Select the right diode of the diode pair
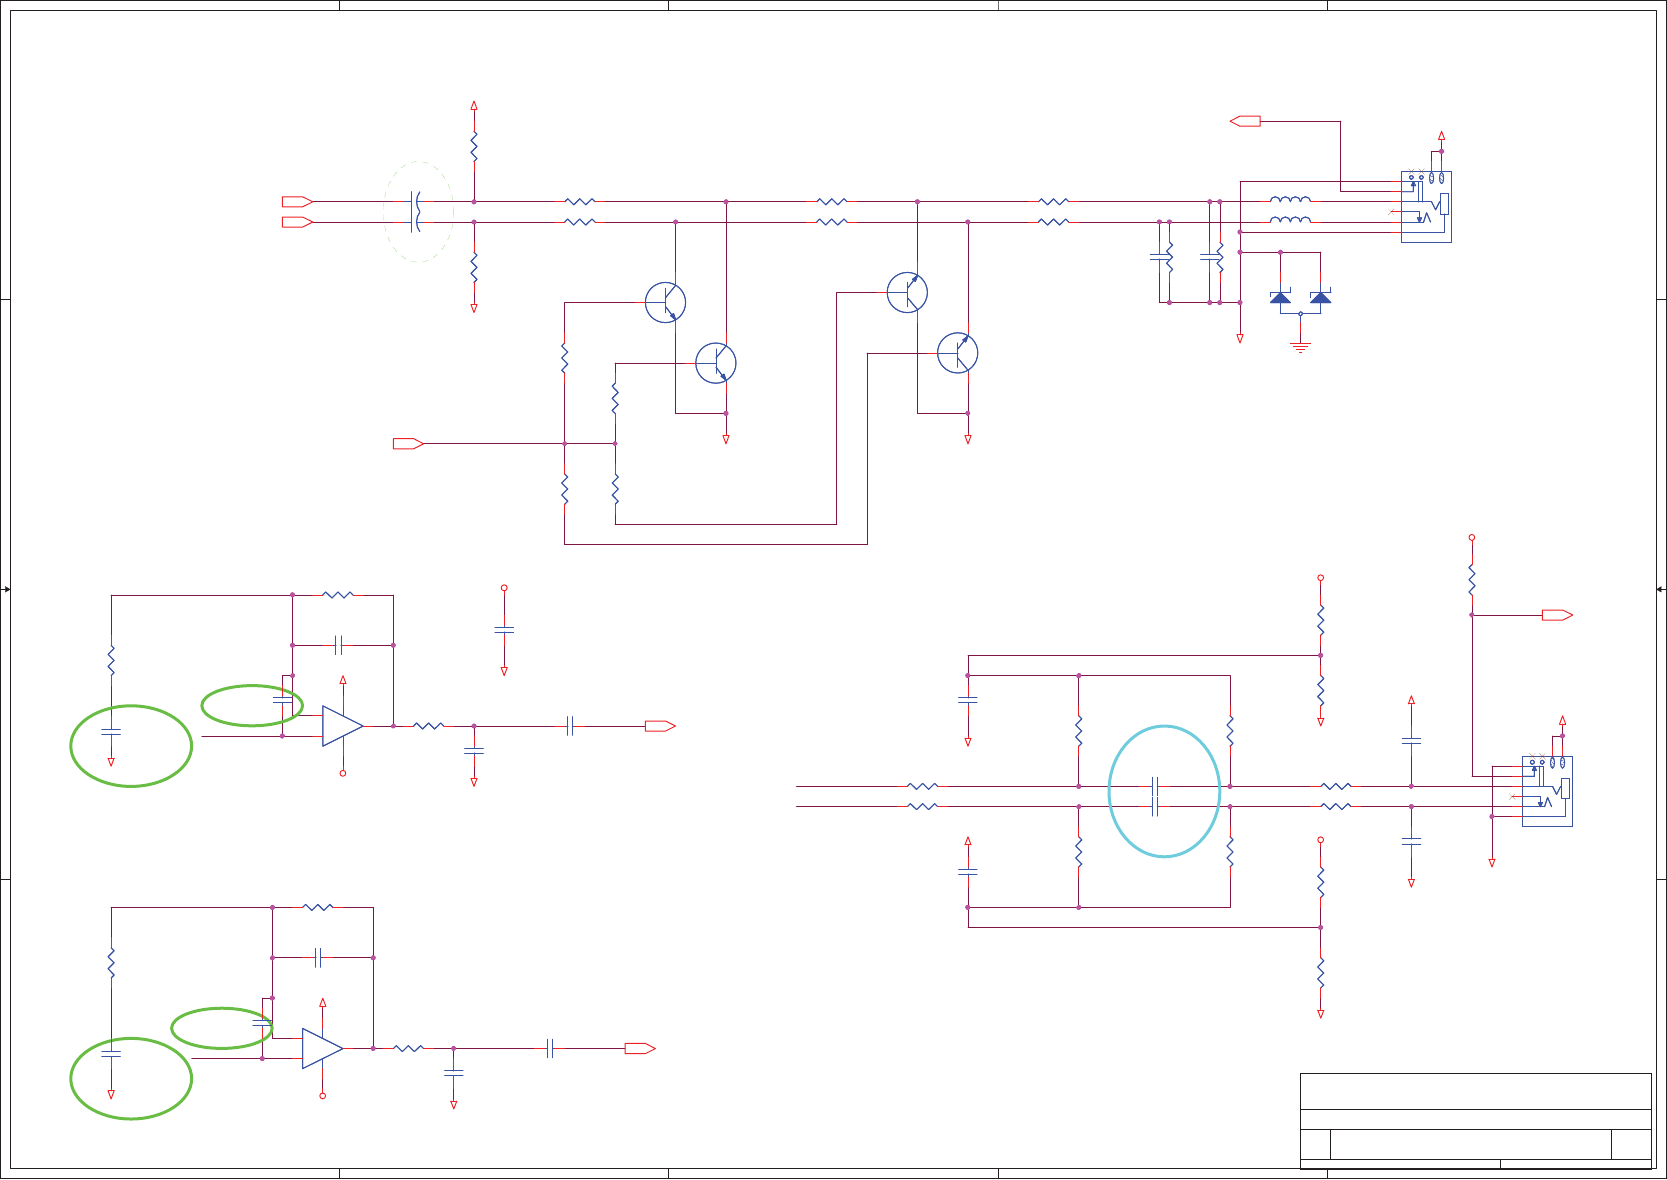The width and height of the screenshot is (1667, 1180). 1320,297
